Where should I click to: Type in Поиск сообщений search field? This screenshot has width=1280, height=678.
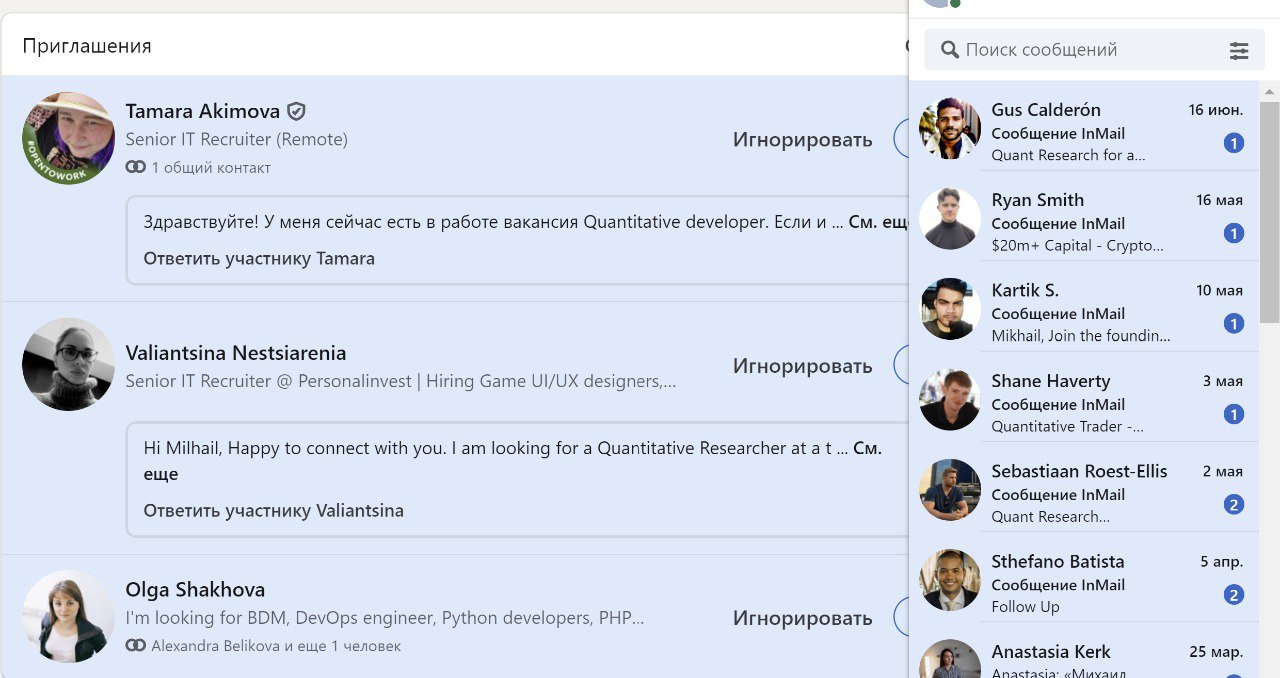[1090, 50]
